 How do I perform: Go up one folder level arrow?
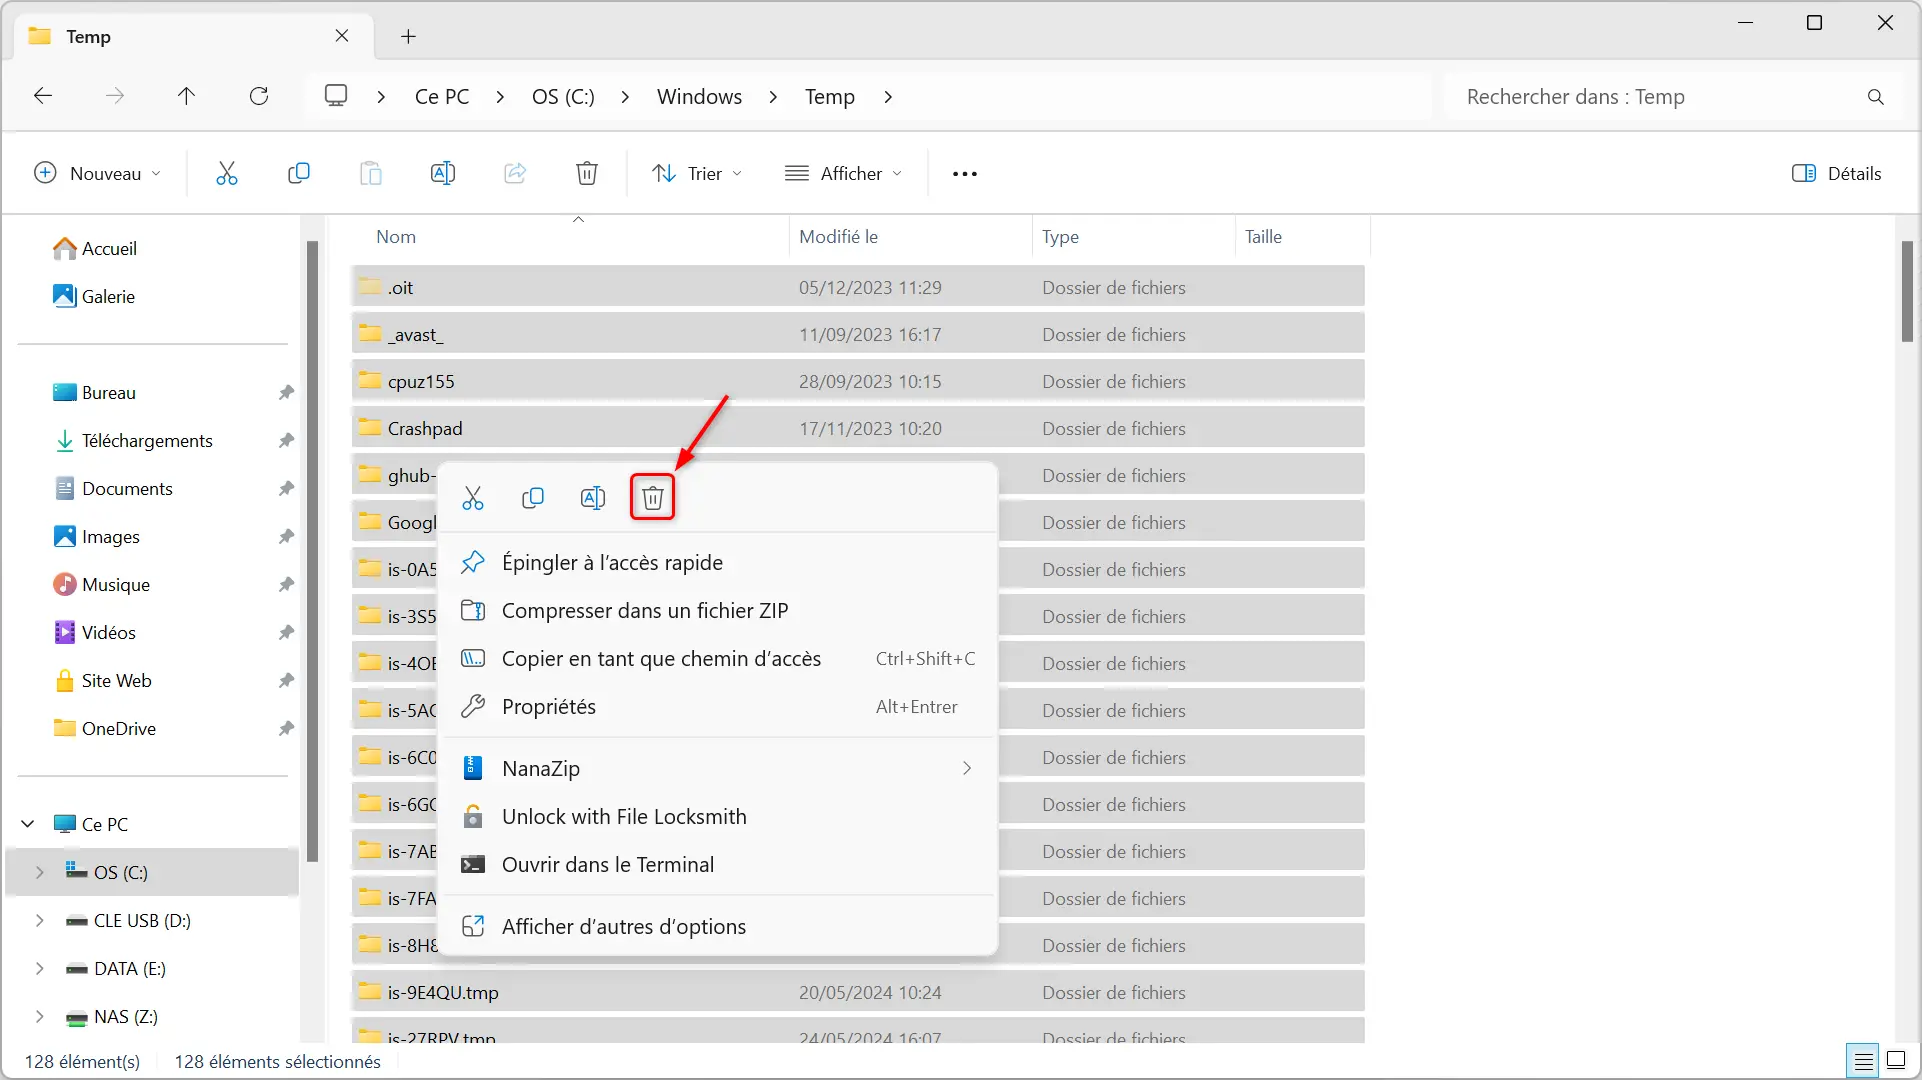[x=186, y=96]
